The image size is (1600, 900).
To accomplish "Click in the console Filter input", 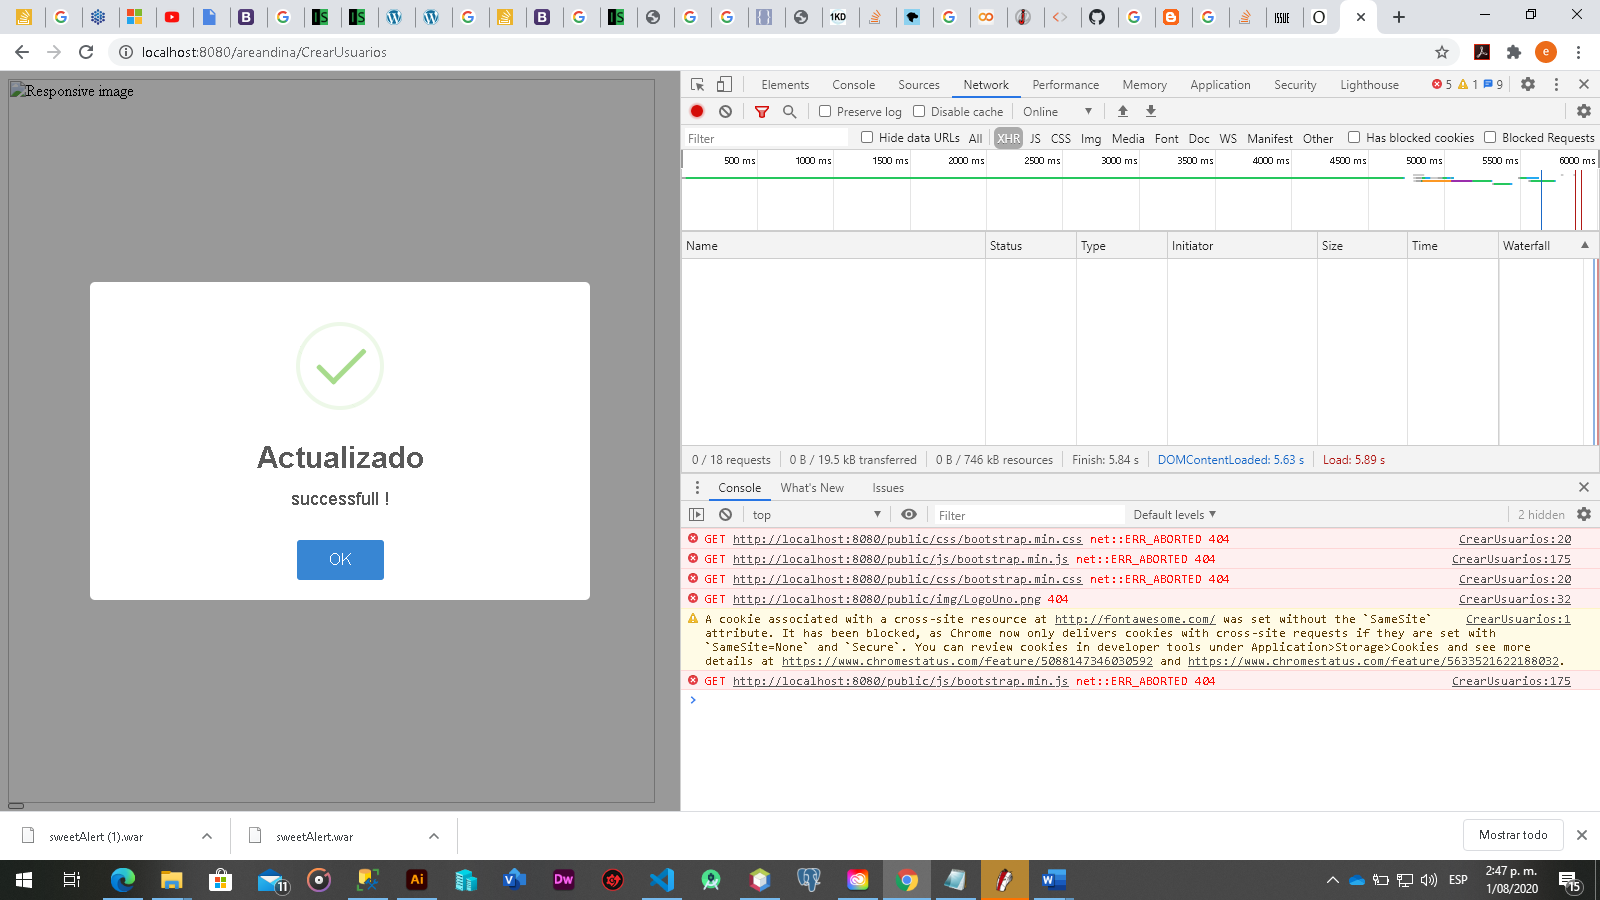I will 1028,516.
